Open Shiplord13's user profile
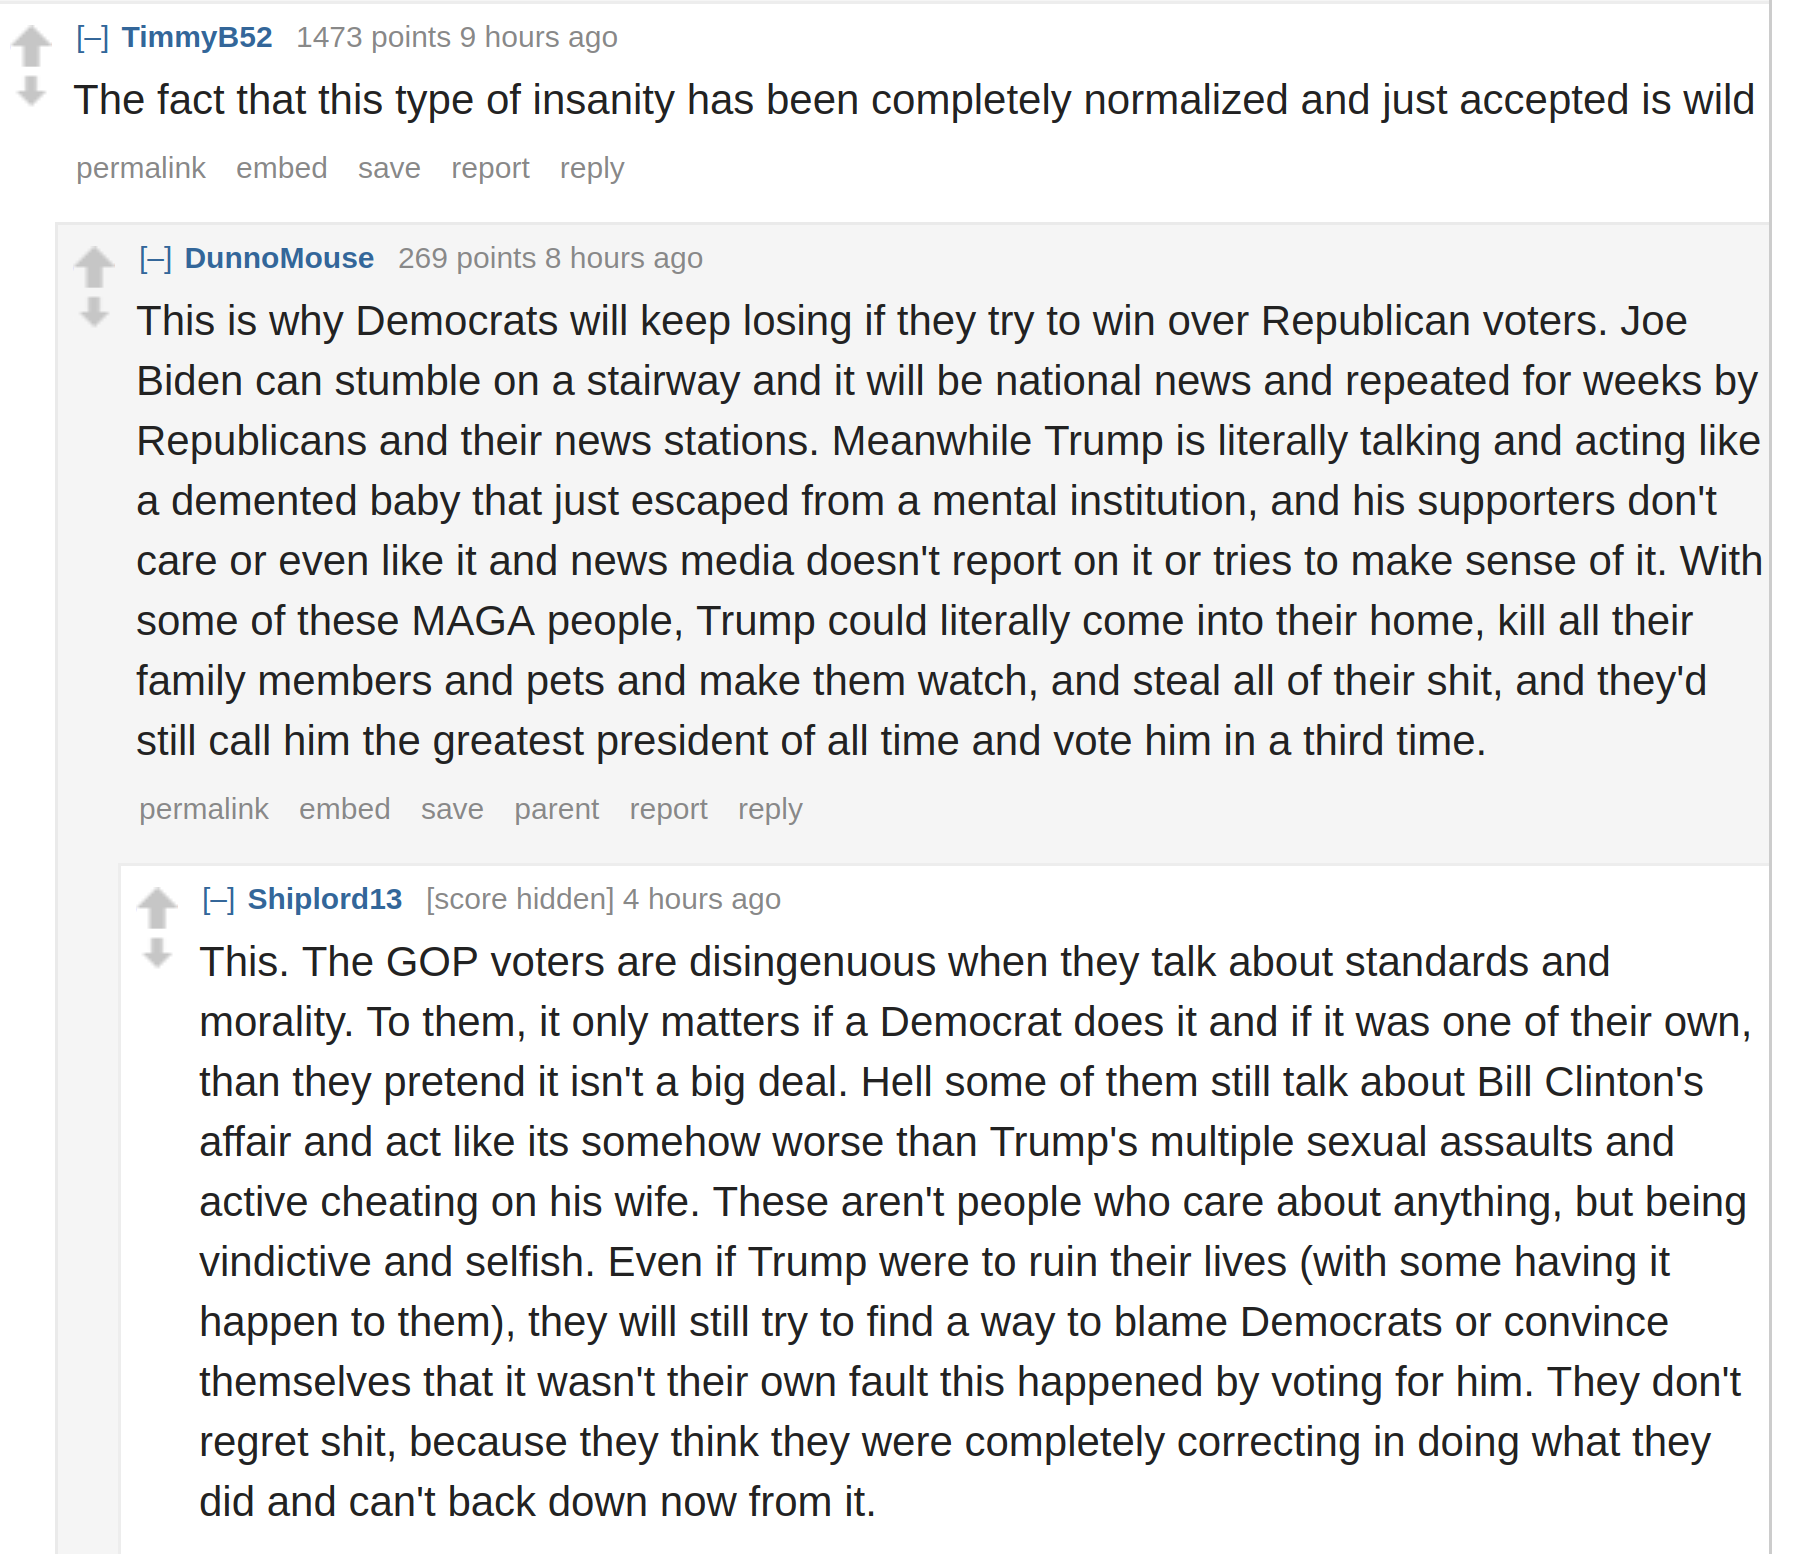Screen dimensions: 1814x1554 click(325, 899)
